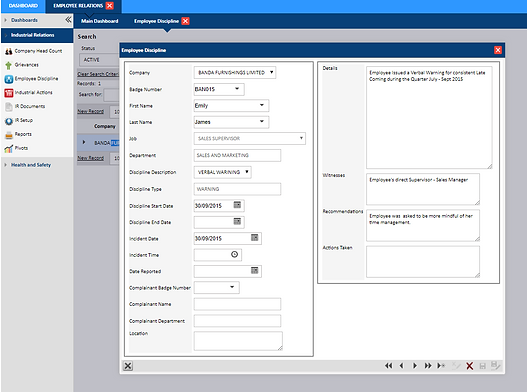Collapse the Industrial Relations section

pos(6,35)
